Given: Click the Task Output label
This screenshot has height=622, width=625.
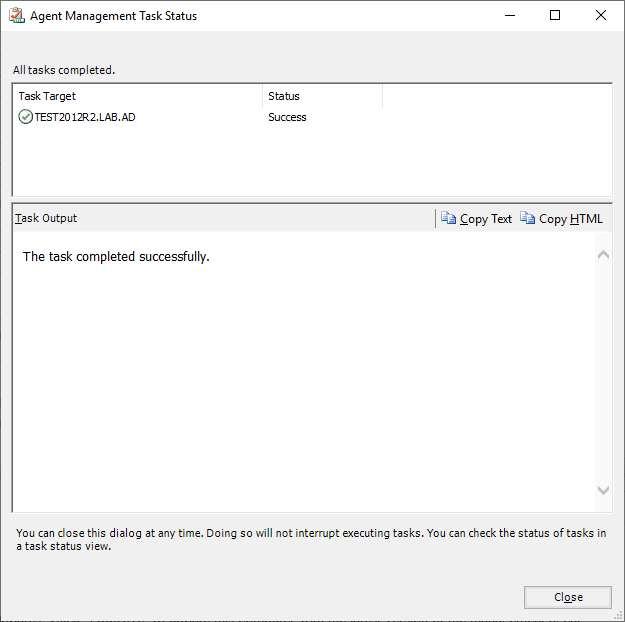Looking at the screenshot, I should pyautogui.click(x=46, y=218).
